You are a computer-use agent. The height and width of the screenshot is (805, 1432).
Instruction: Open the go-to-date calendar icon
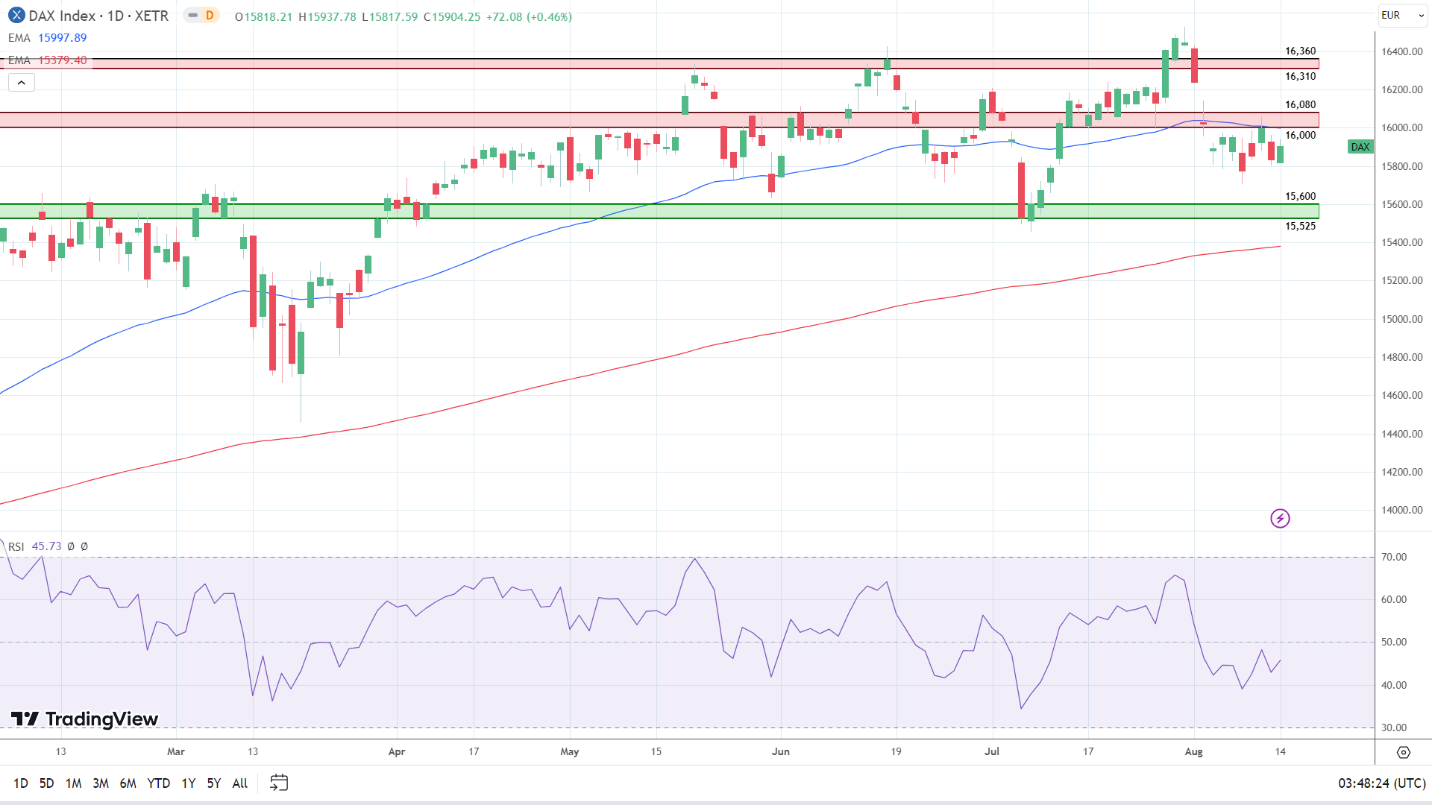279,782
